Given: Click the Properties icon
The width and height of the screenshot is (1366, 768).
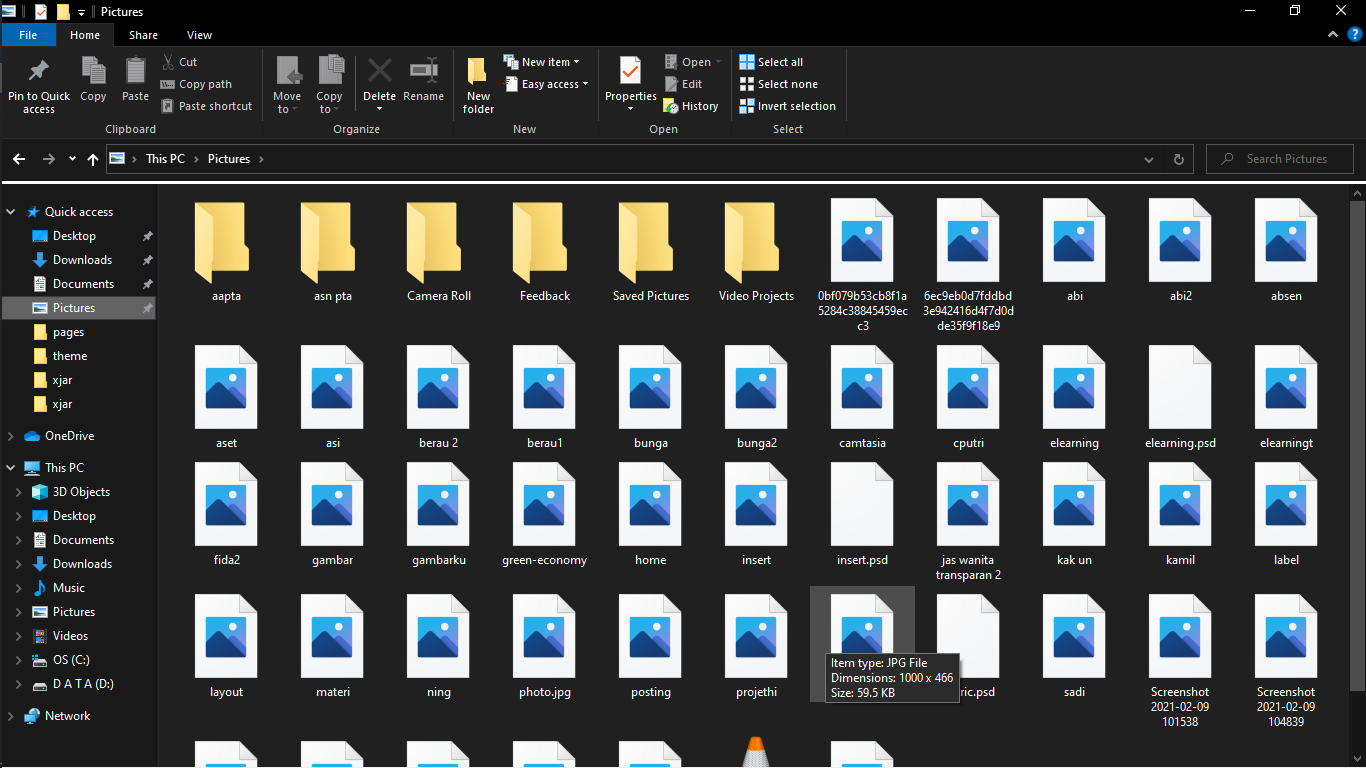Looking at the screenshot, I should pos(630,72).
